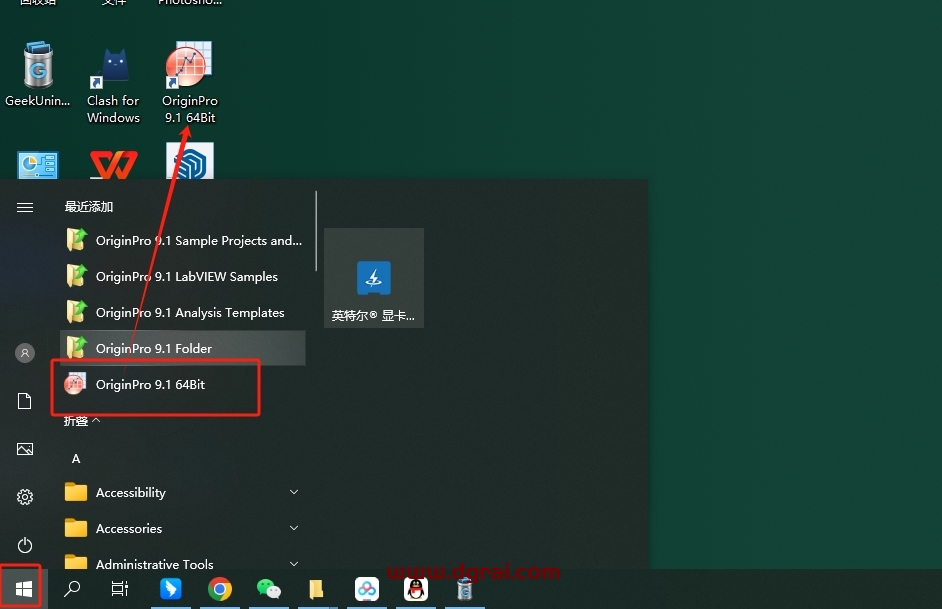The width and height of the screenshot is (942, 609).
Task: Open Settings gear in Start menu sidebar
Action: tap(25, 497)
